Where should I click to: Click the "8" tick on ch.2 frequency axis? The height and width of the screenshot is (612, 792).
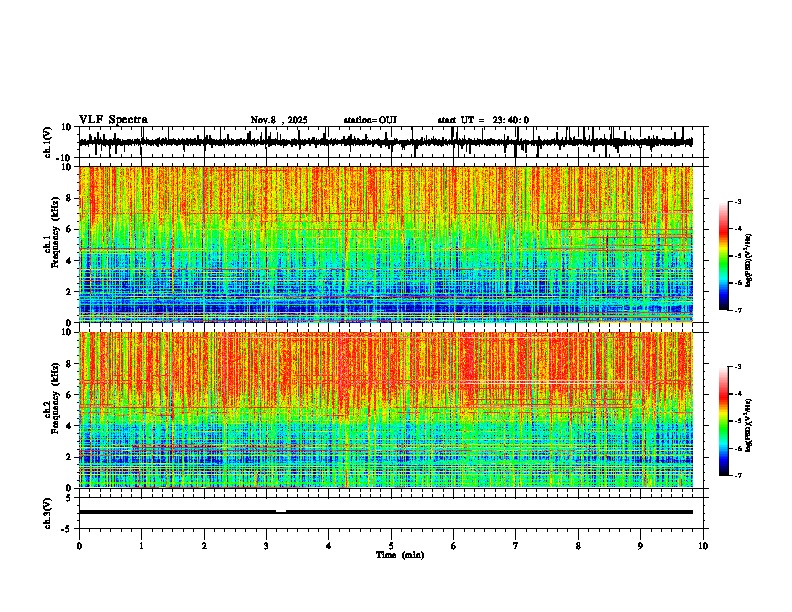(x=71, y=364)
